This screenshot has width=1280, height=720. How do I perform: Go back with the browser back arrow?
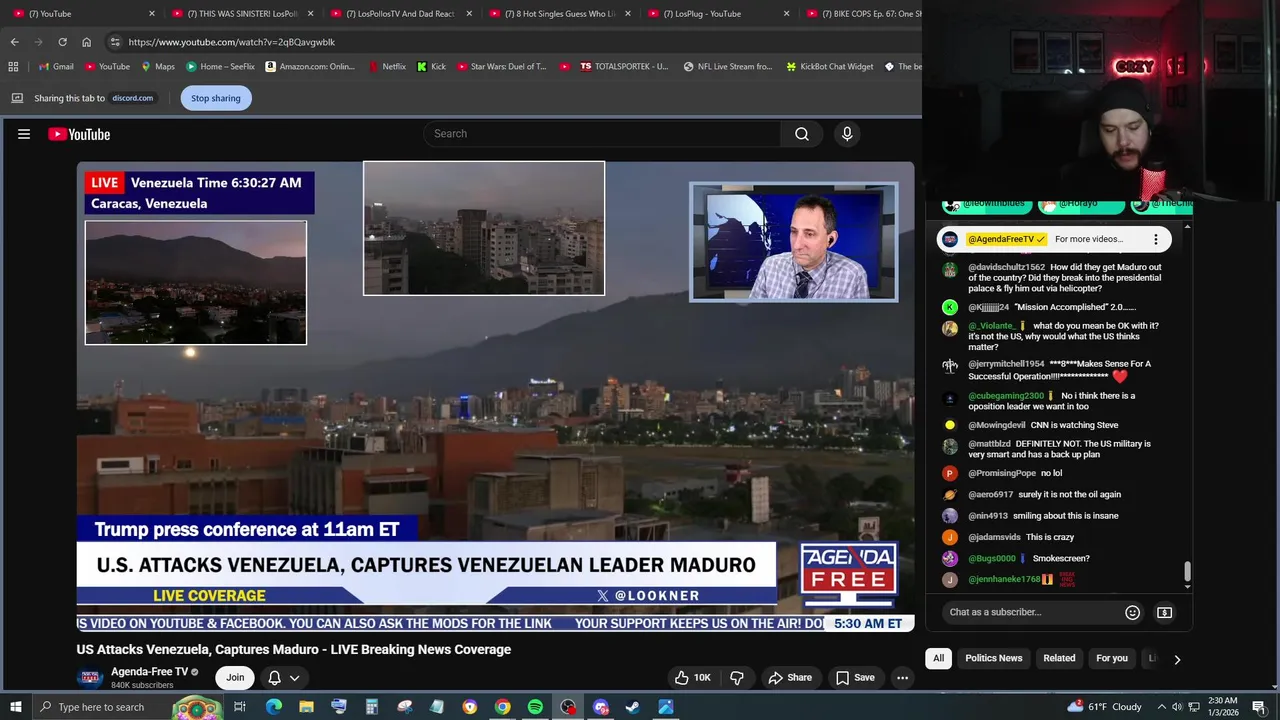(x=14, y=42)
